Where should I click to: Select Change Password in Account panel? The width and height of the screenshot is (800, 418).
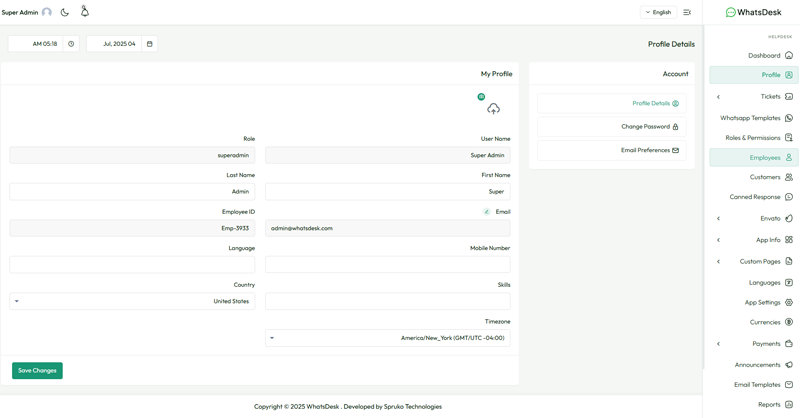pos(611,127)
